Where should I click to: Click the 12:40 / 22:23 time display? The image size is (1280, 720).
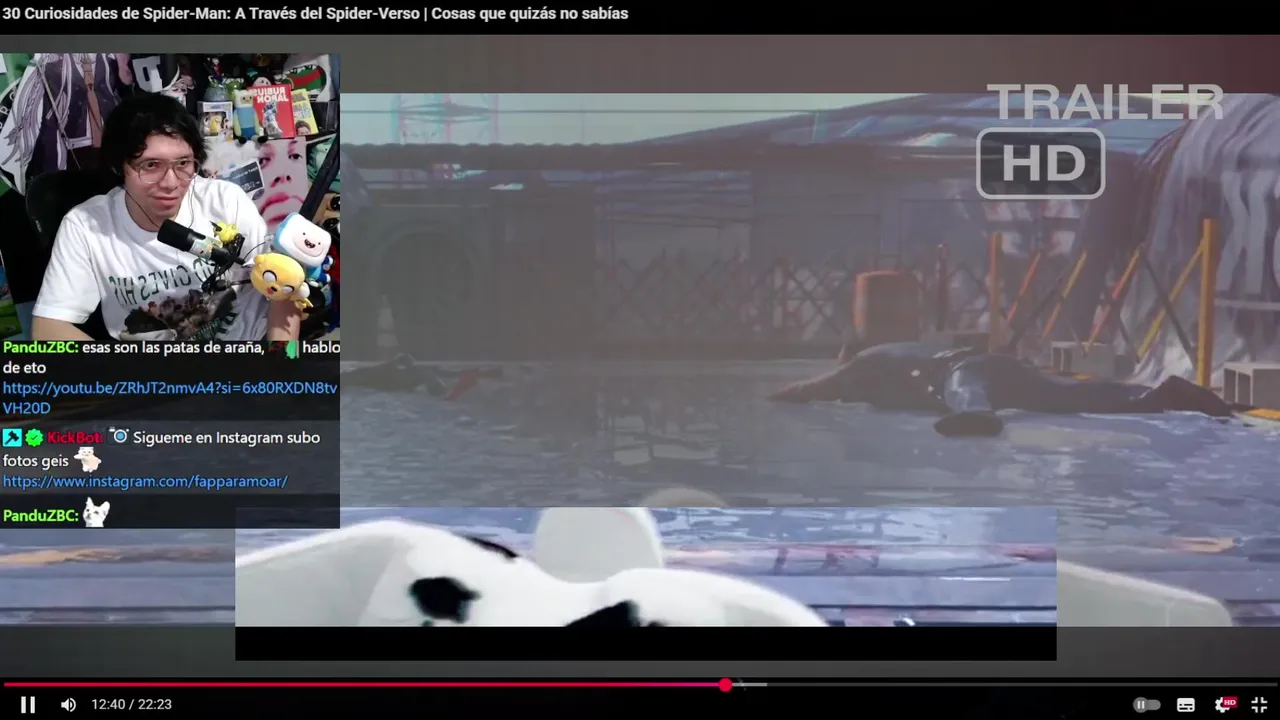coord(131,704)
